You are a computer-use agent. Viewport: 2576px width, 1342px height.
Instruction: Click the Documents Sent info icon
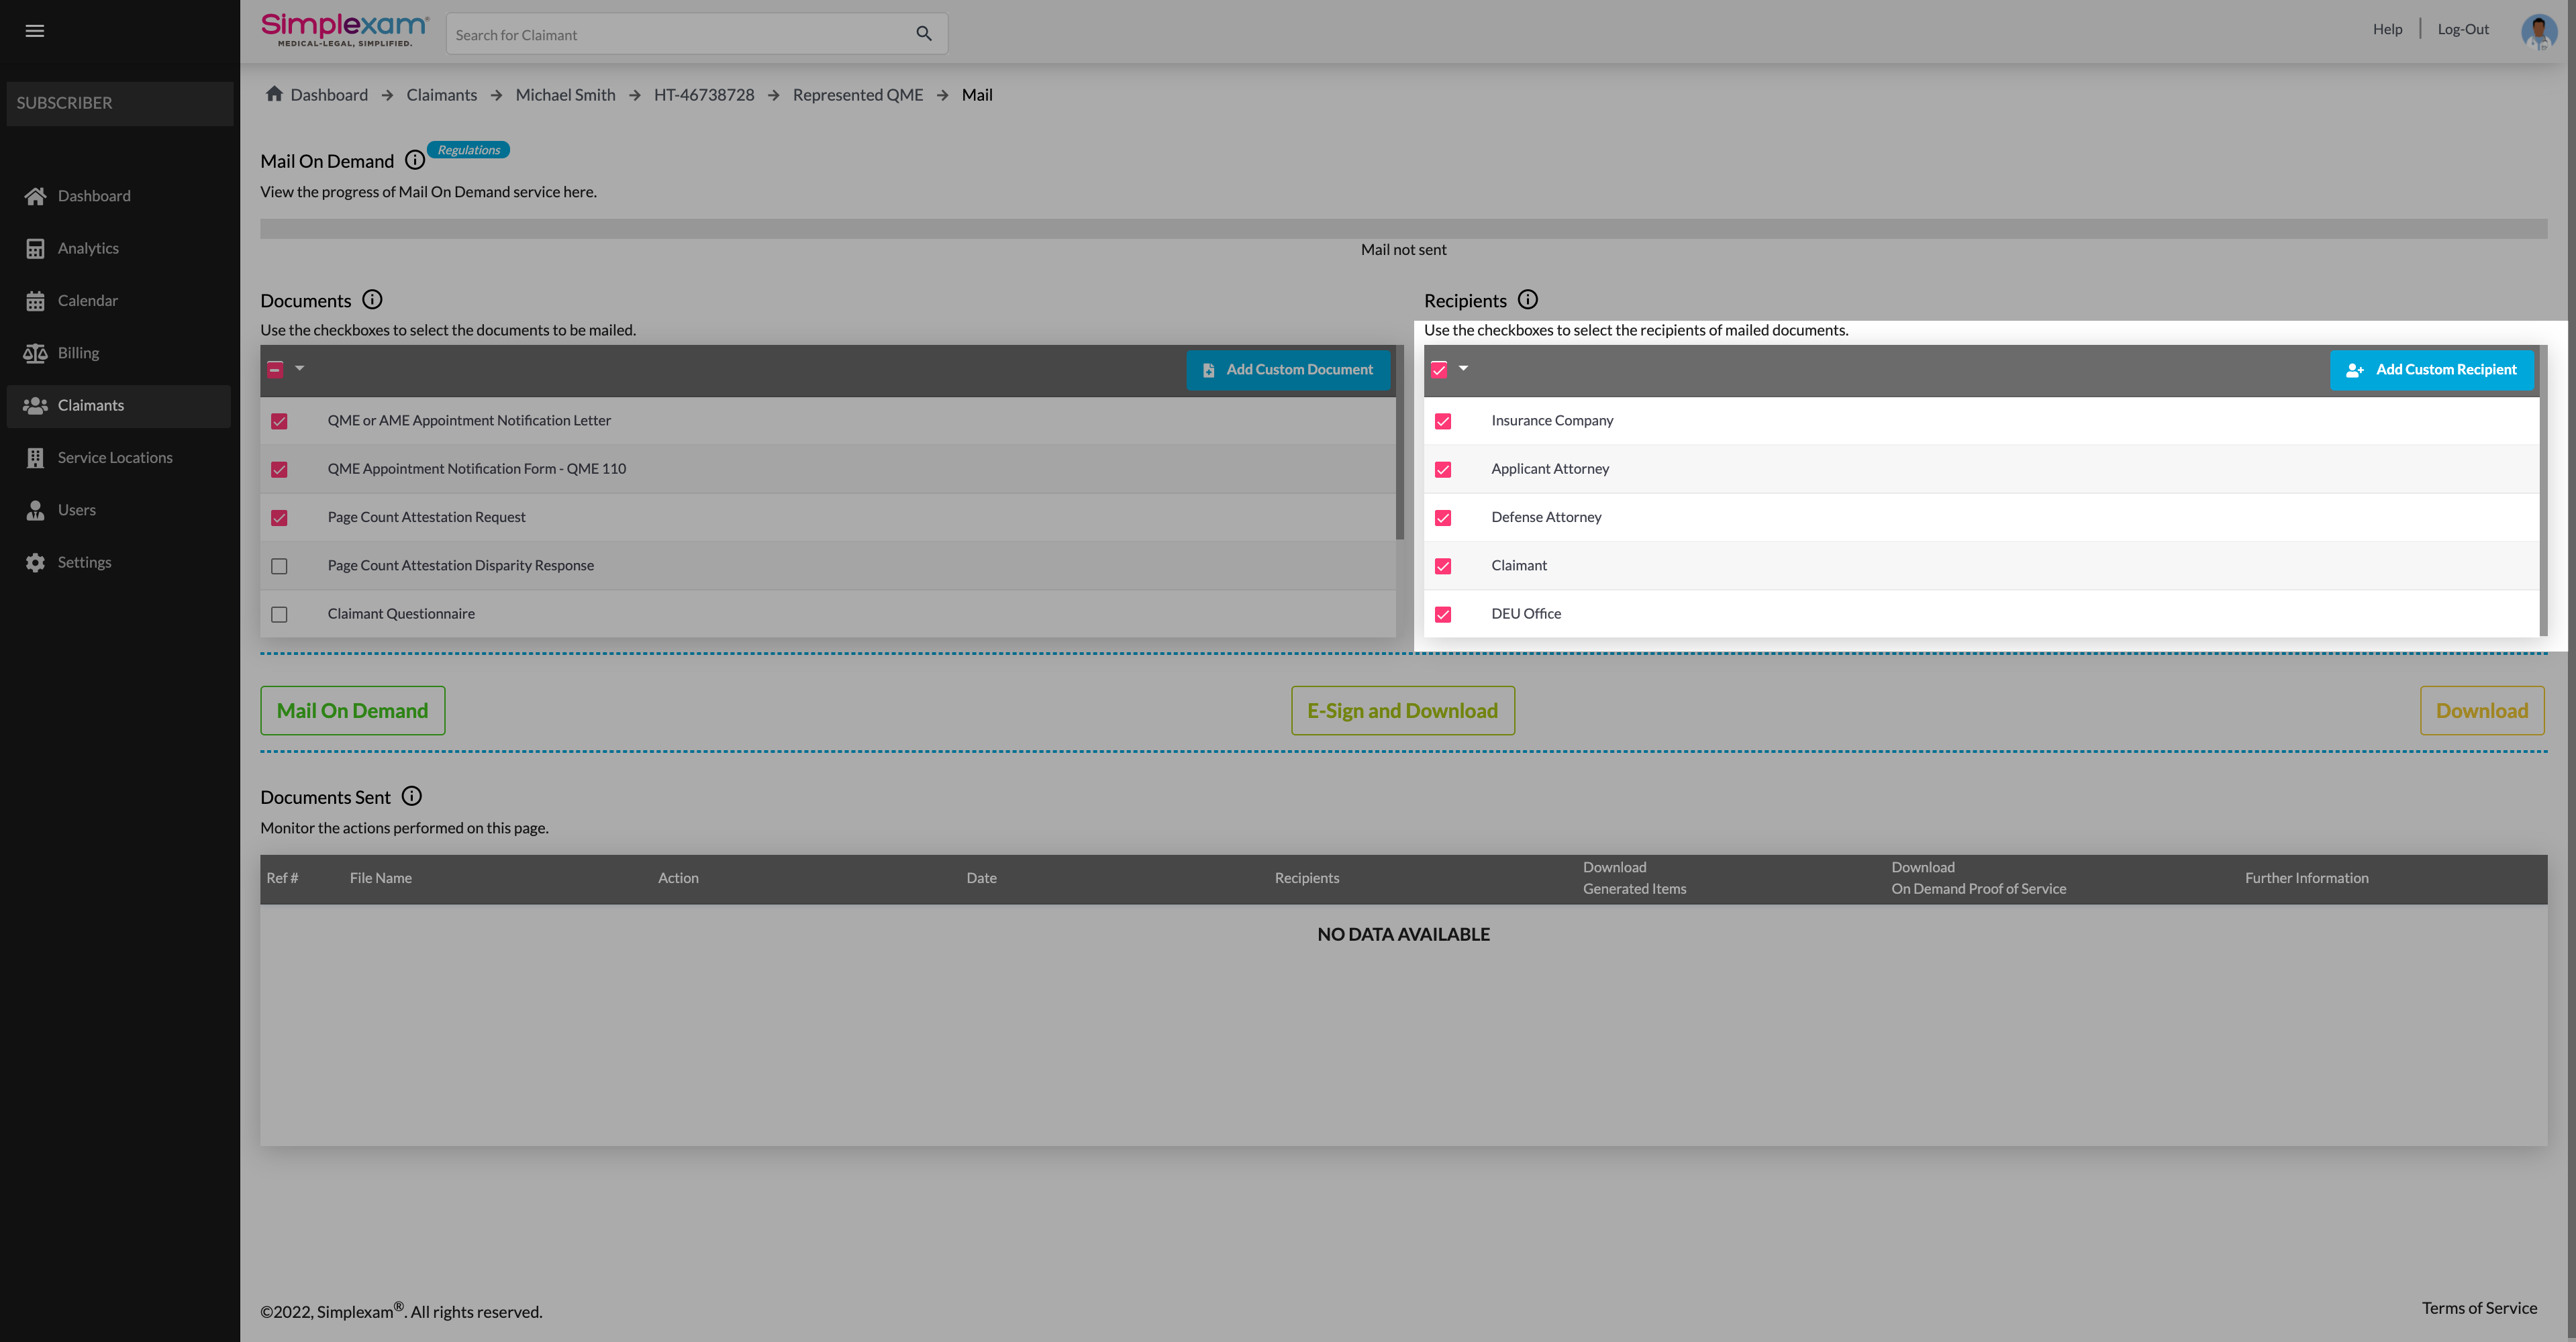[411, 796]
